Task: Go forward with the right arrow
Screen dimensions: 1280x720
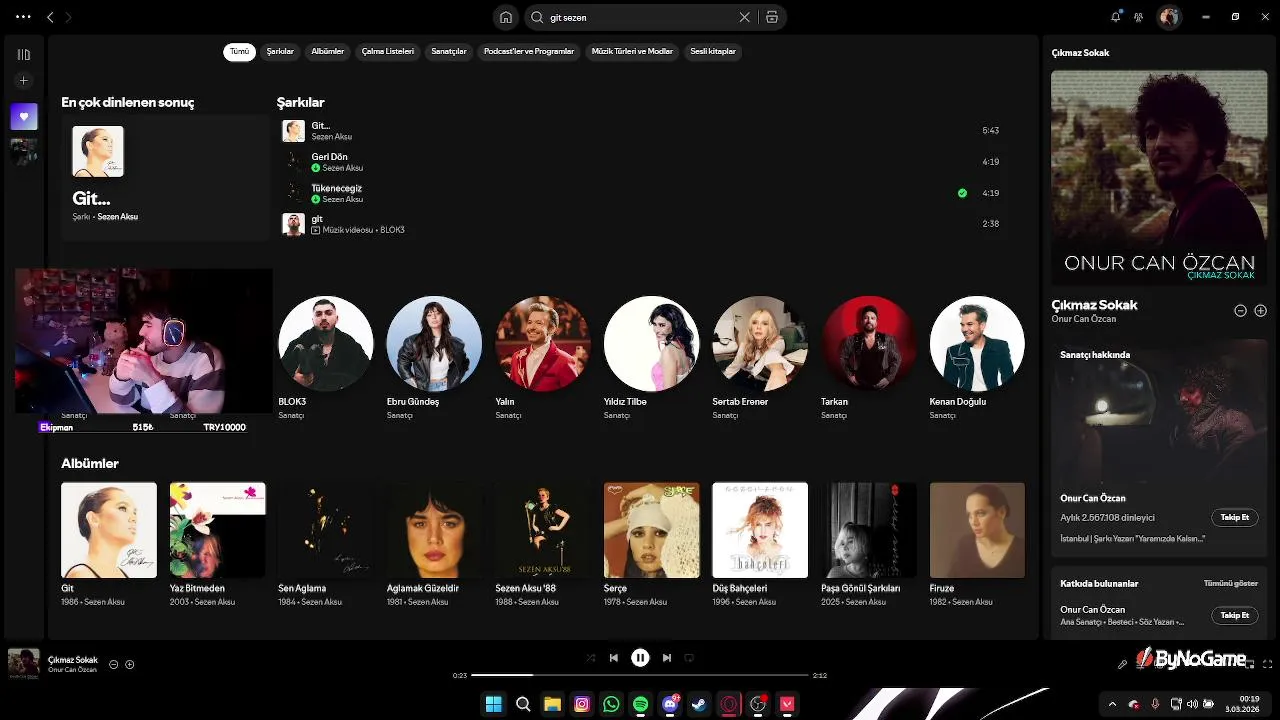Action: pos(68,17)
